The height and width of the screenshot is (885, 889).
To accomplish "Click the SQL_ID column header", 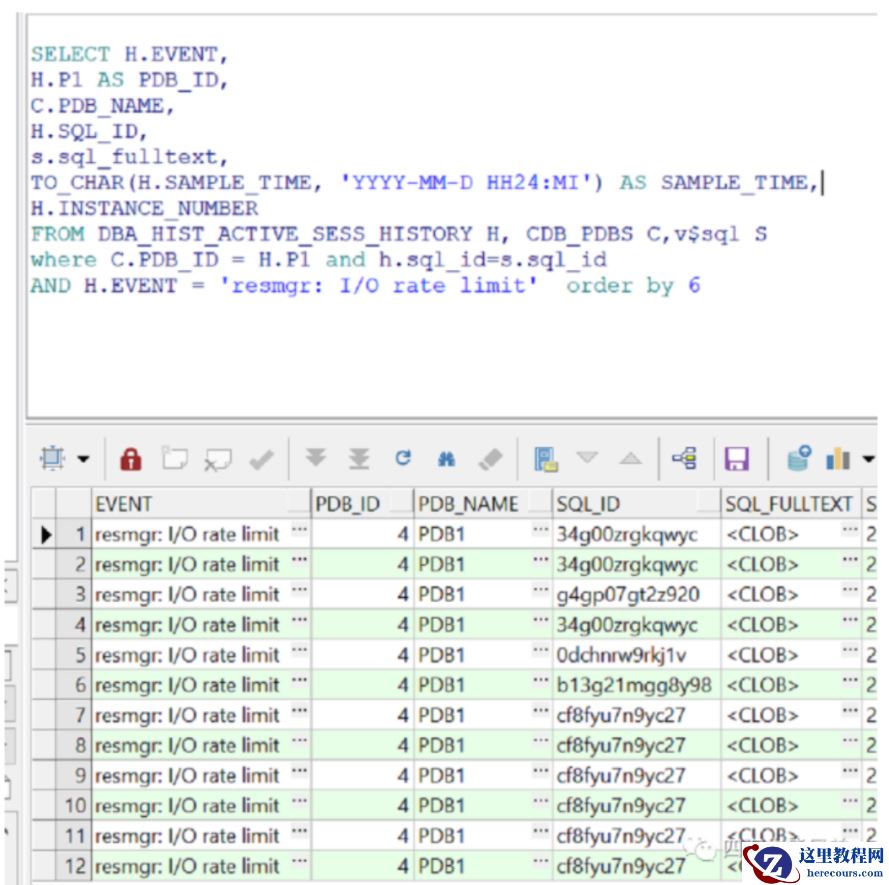I will pos(637,503).
